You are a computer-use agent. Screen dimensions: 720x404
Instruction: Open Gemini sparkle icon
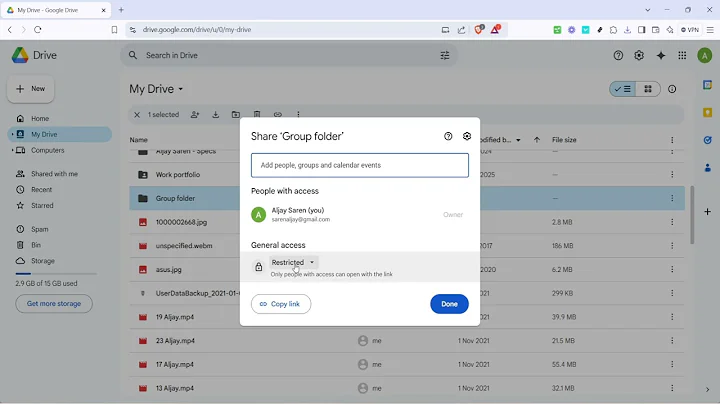[x=661, y=56]
